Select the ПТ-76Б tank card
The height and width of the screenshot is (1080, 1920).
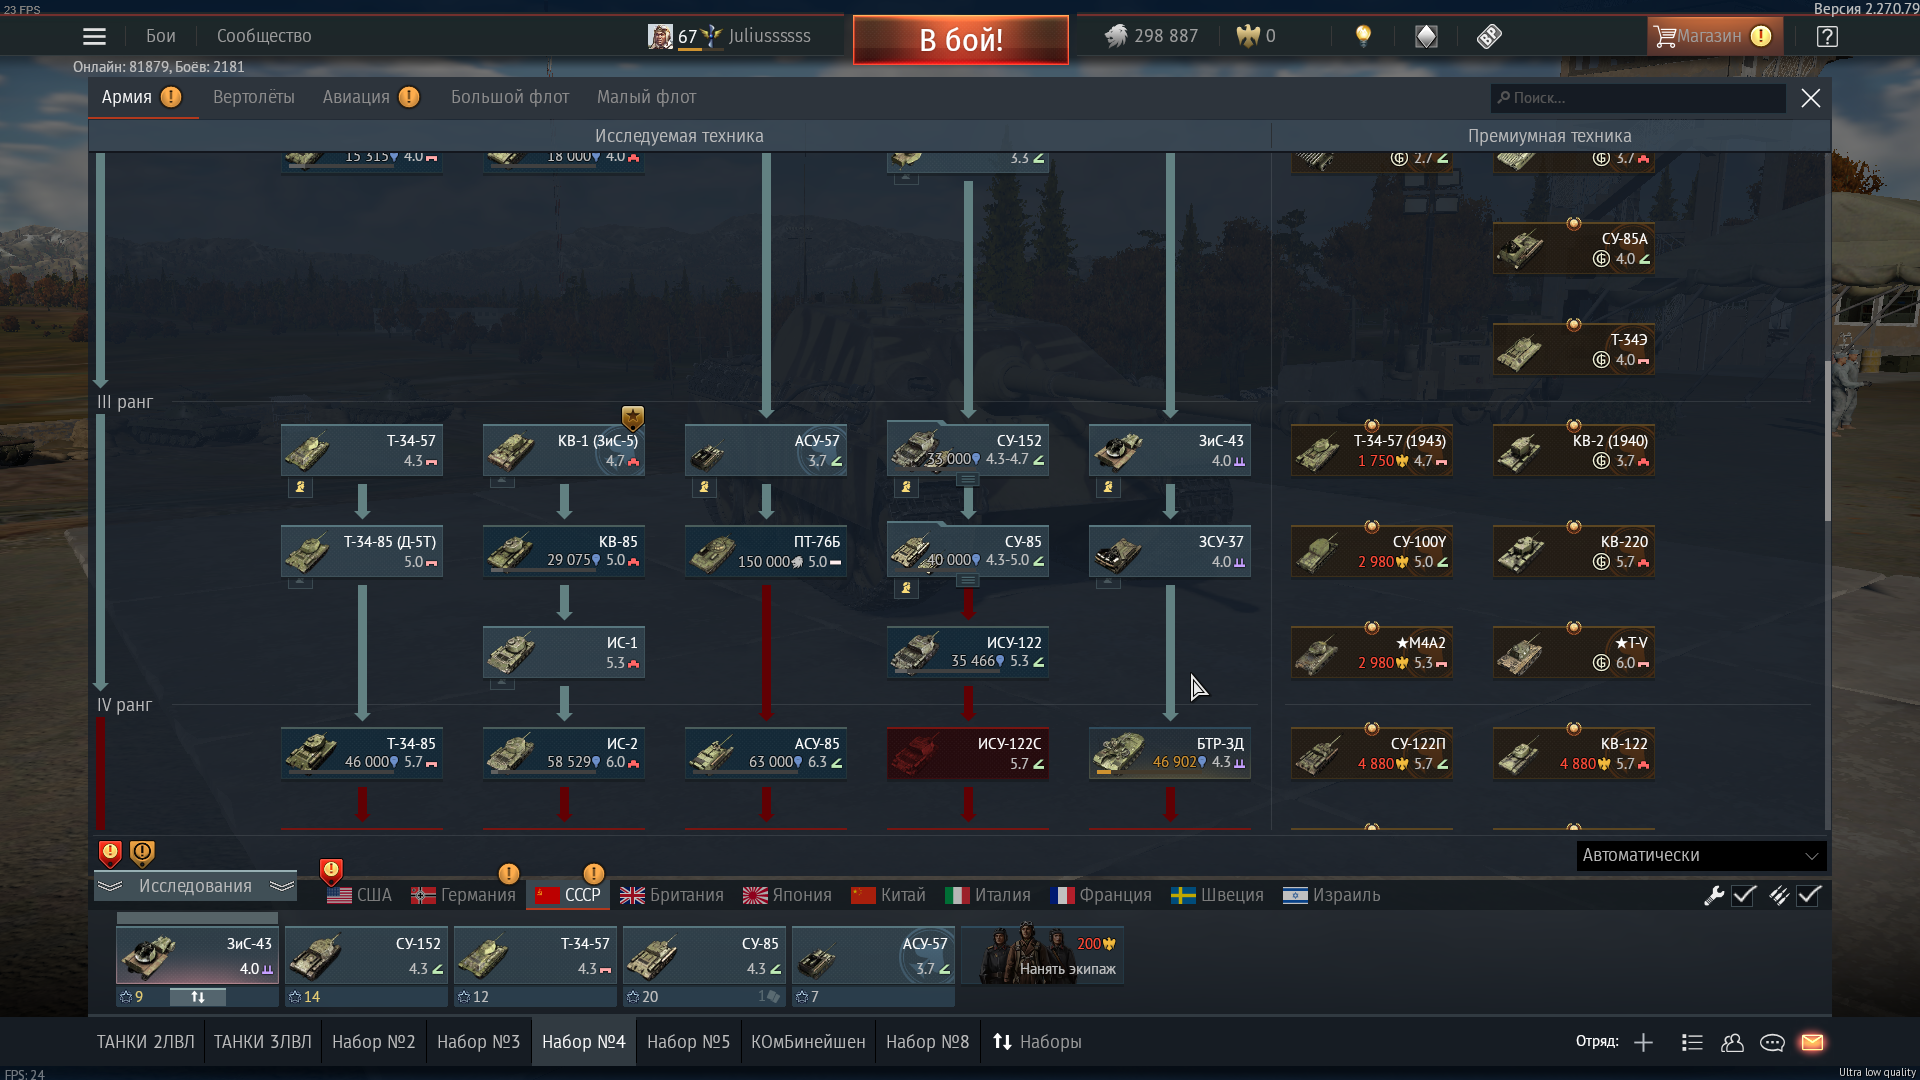pos(766,551)
